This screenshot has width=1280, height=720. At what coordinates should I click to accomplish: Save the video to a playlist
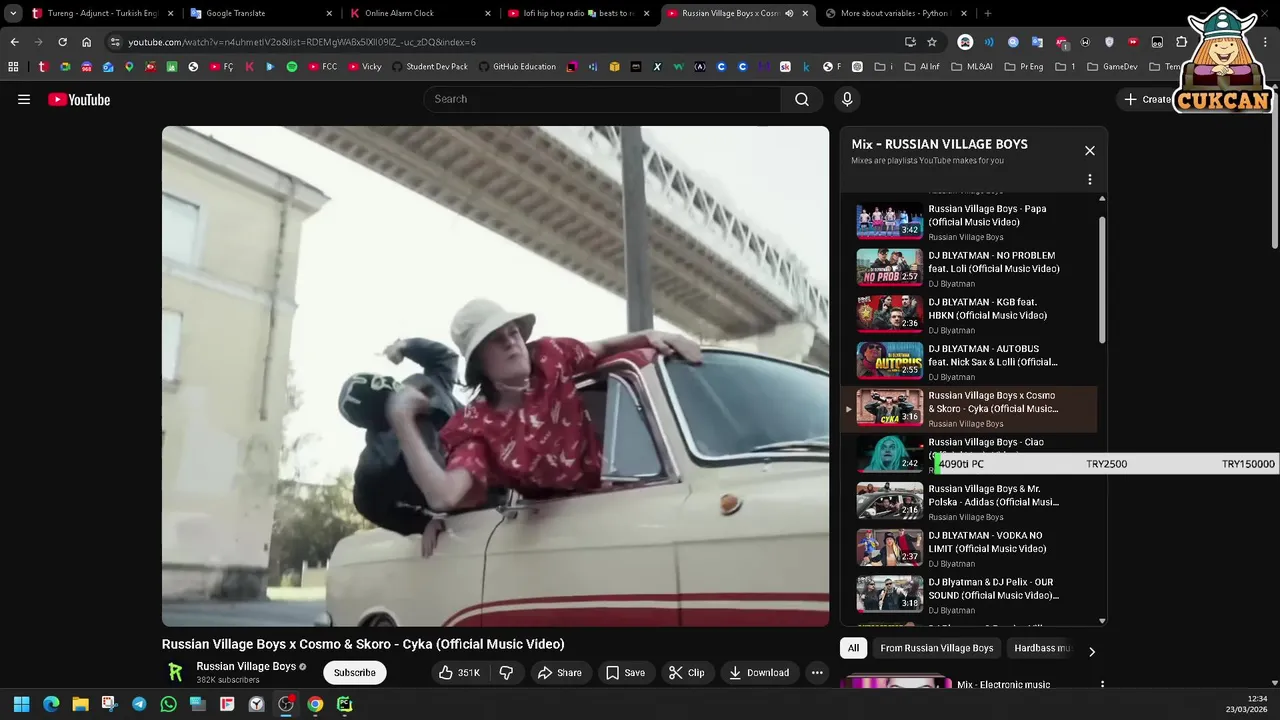point(625,673)
